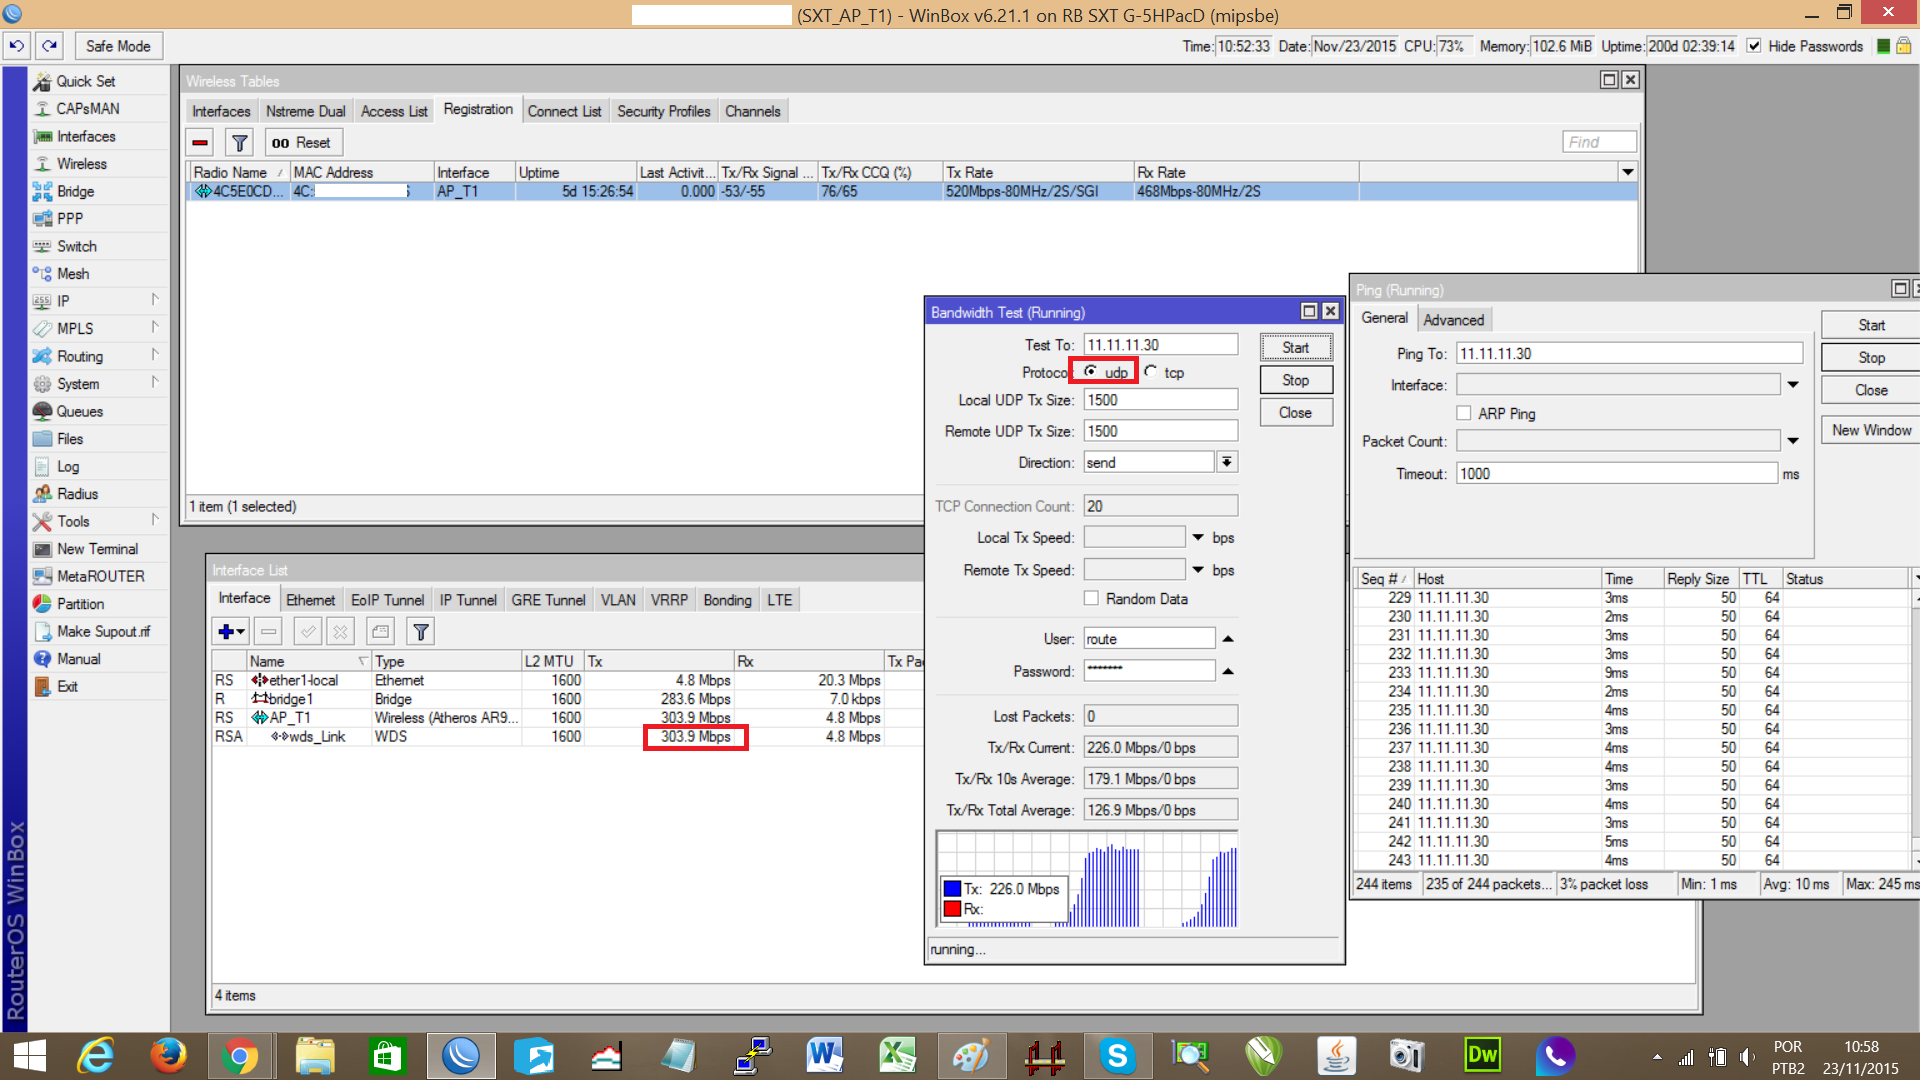Uncheck Hide Passwords checkbox

click(1754, 46)
